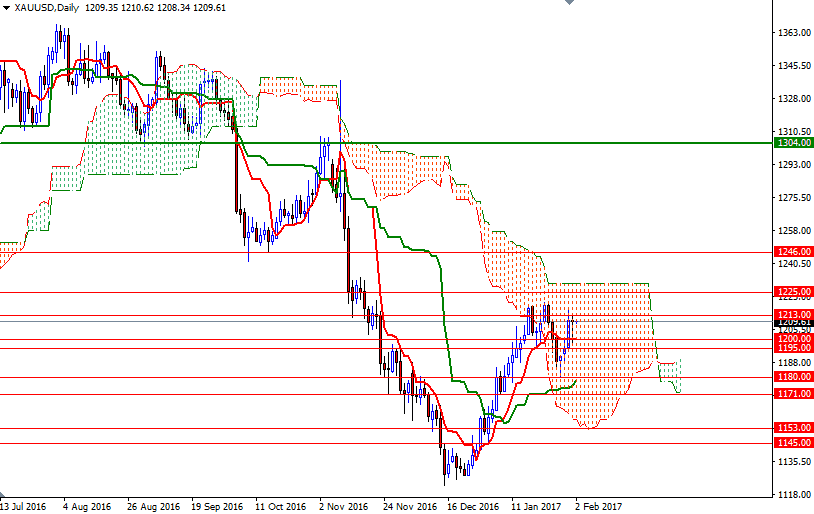
Task: Click the 2 Nov 2016 date label
Action: click(344, 506)
